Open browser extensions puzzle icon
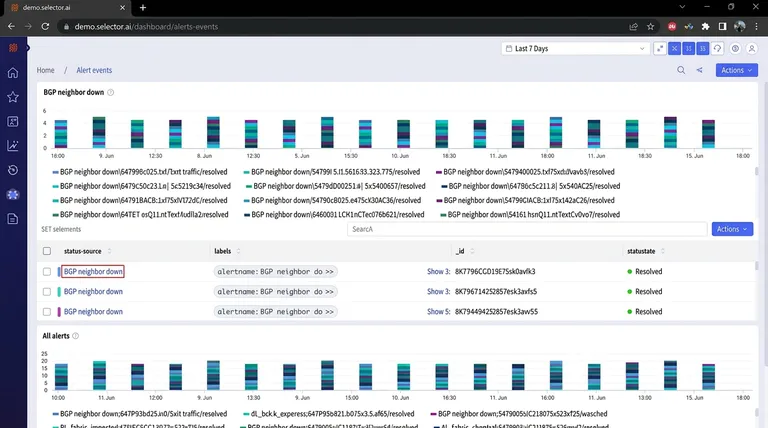 (705, 26)
